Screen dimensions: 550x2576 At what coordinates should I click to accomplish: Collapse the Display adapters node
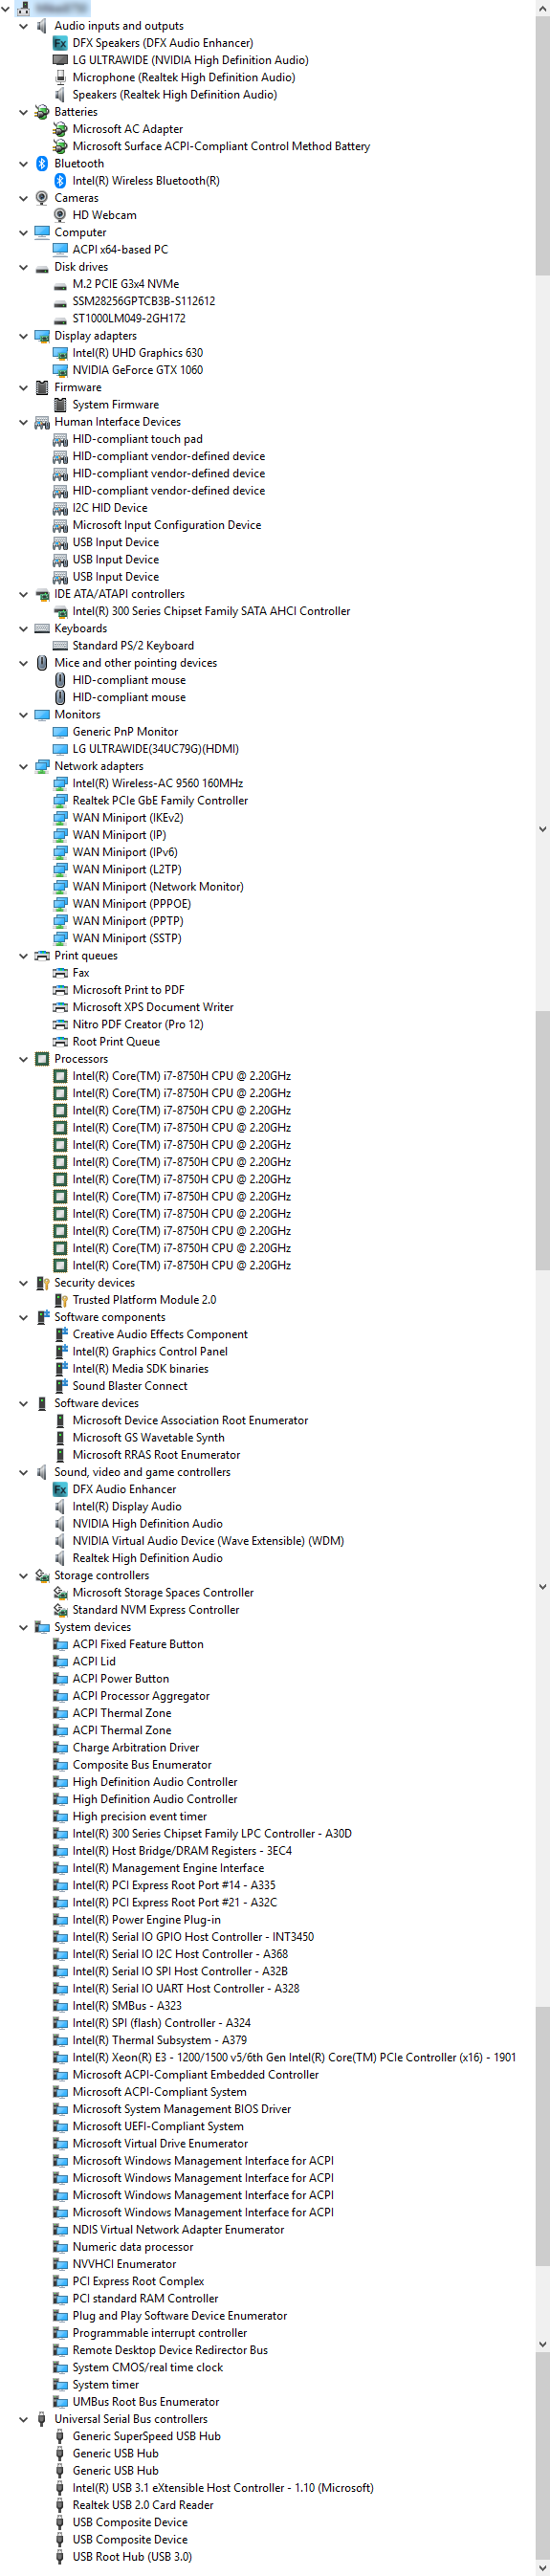(x=23, y=336)
